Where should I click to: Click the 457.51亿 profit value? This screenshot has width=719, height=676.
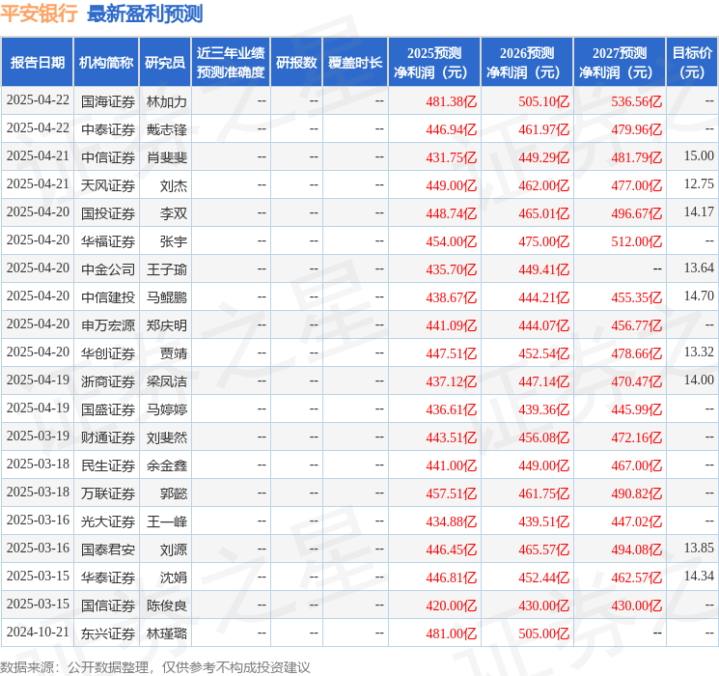451,493
